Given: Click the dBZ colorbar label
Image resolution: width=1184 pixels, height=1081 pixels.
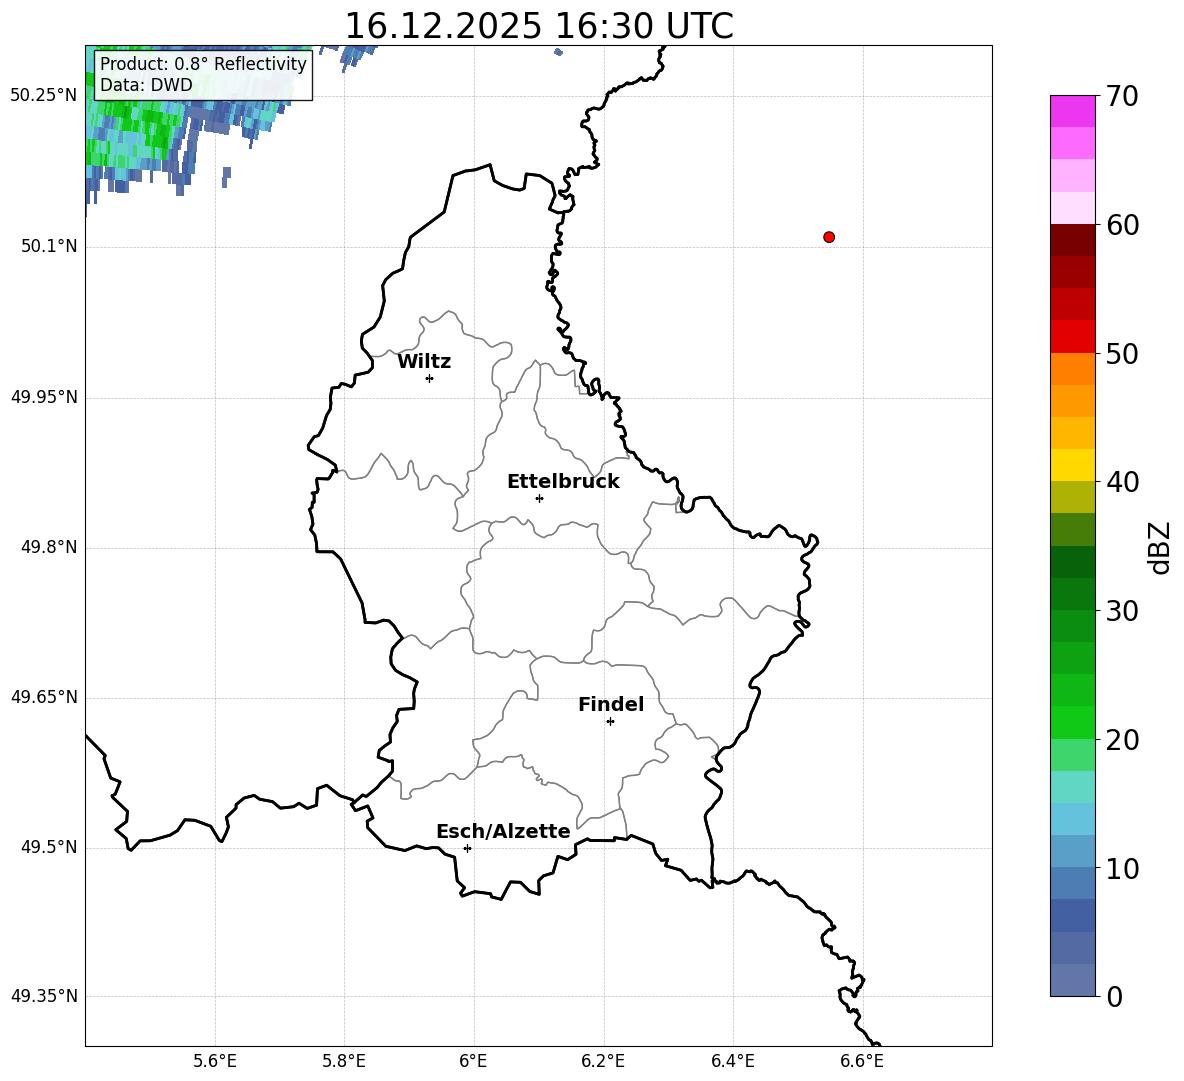Looking at the screenshot, I should (1159, 547).
